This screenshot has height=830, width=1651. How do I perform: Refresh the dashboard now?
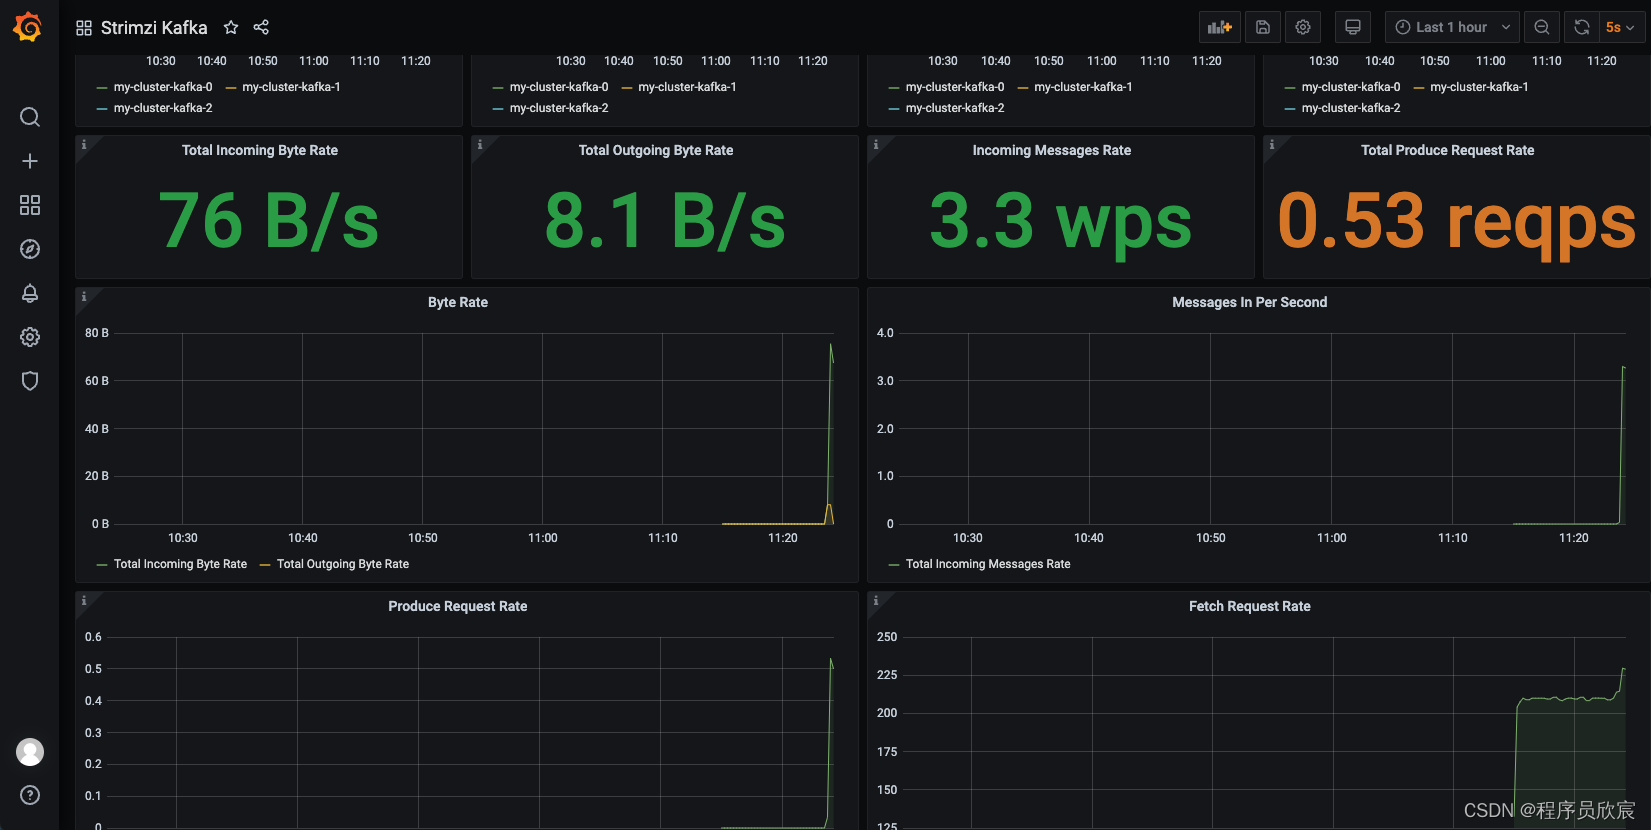tap(1582, 27)
